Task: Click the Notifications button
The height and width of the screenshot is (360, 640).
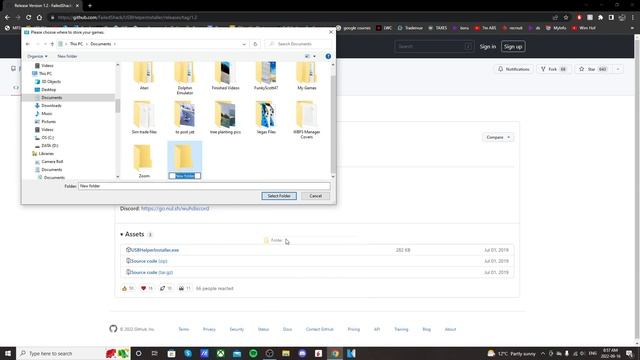Action: [x=513, y=69]
